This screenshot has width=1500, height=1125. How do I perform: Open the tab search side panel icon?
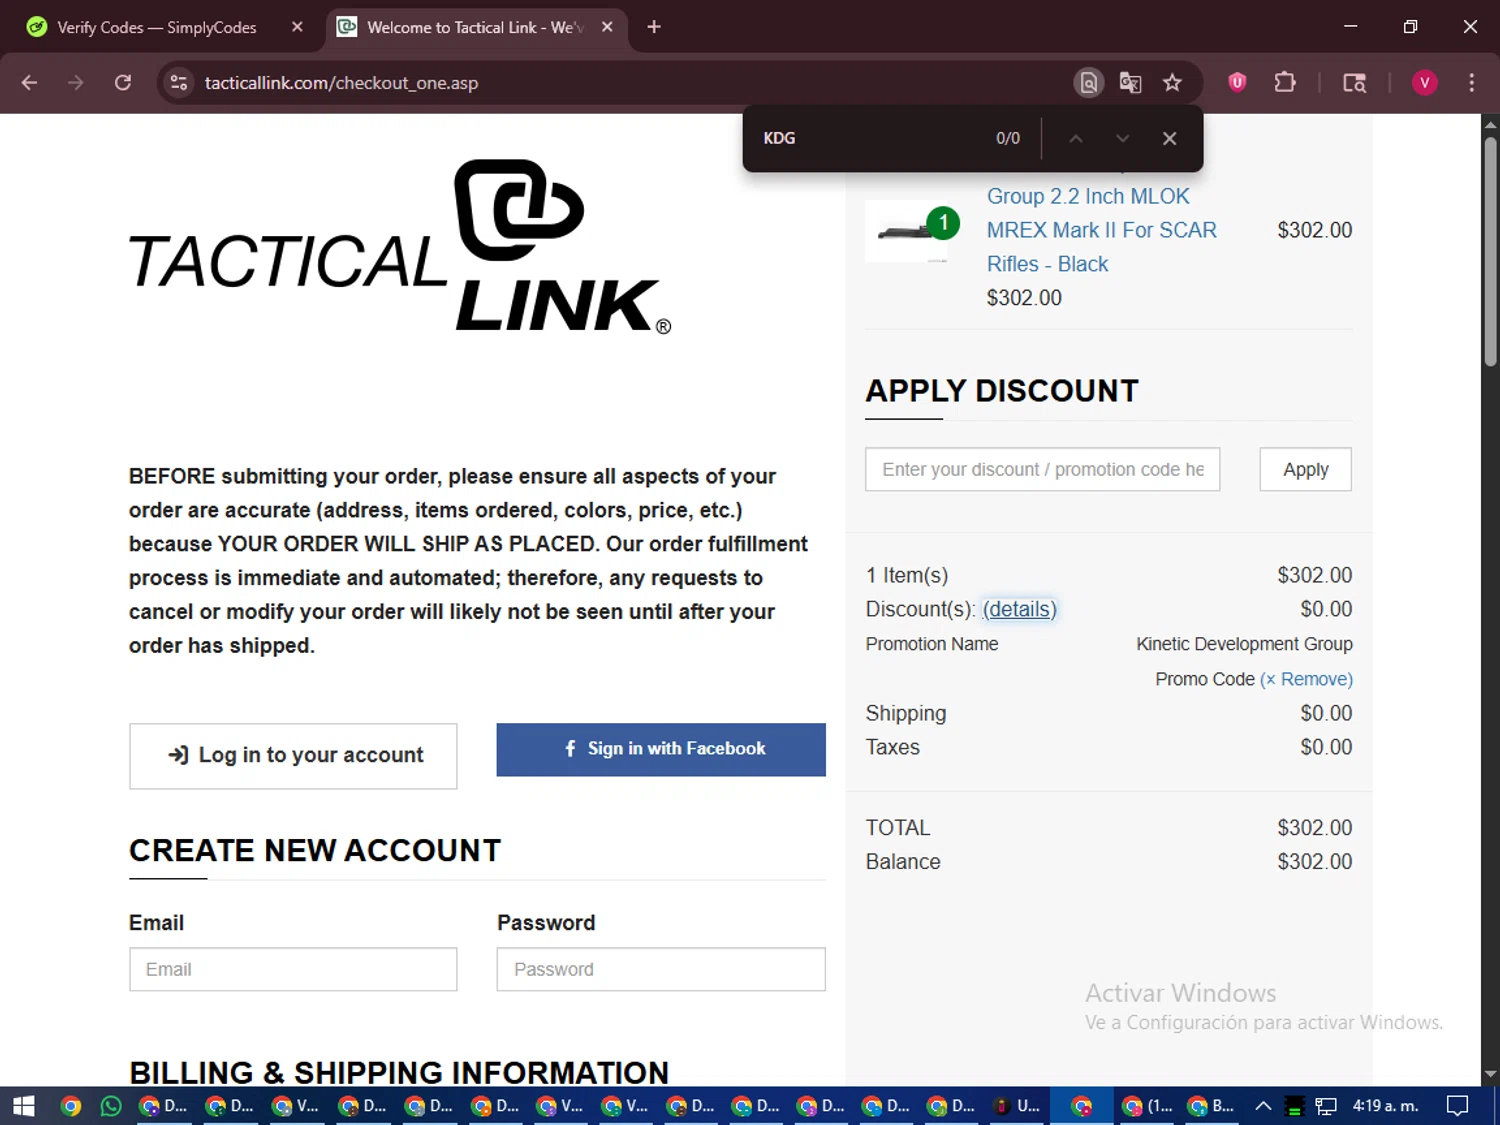pos(1354,83)
